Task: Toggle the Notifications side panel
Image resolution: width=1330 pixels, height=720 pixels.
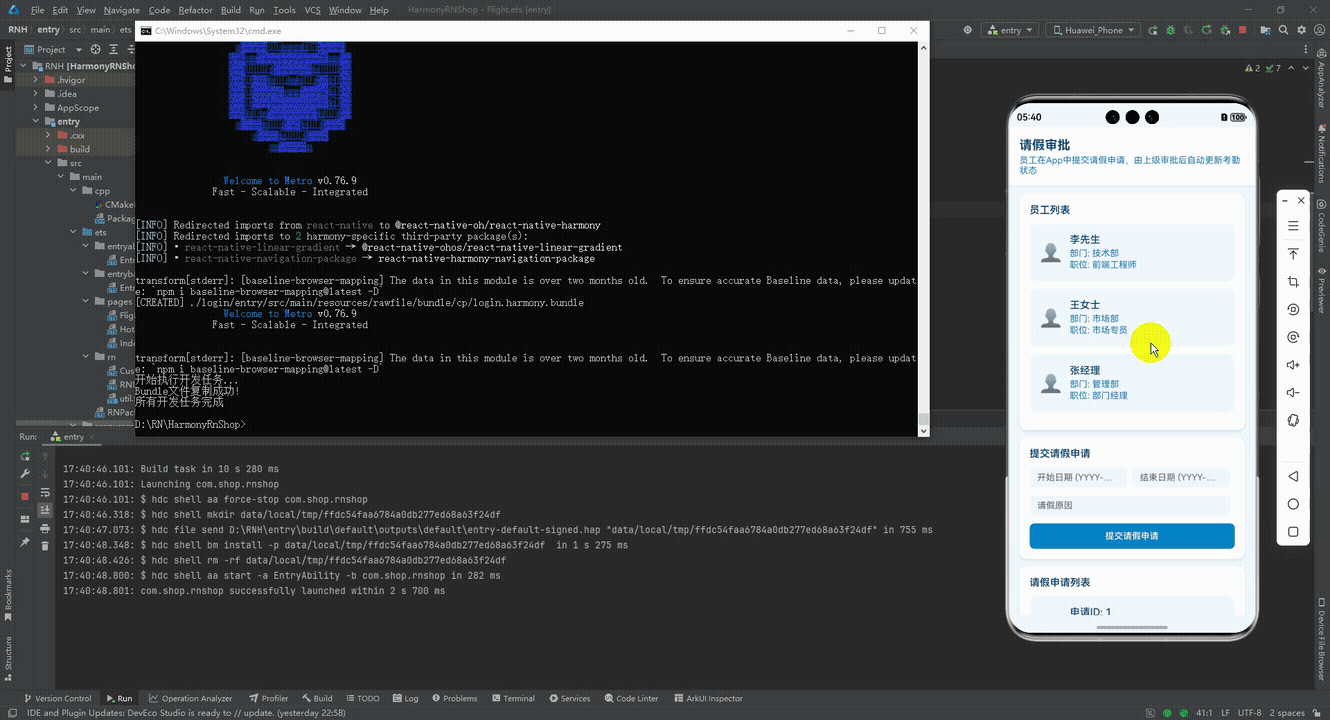Action: 1321,156
